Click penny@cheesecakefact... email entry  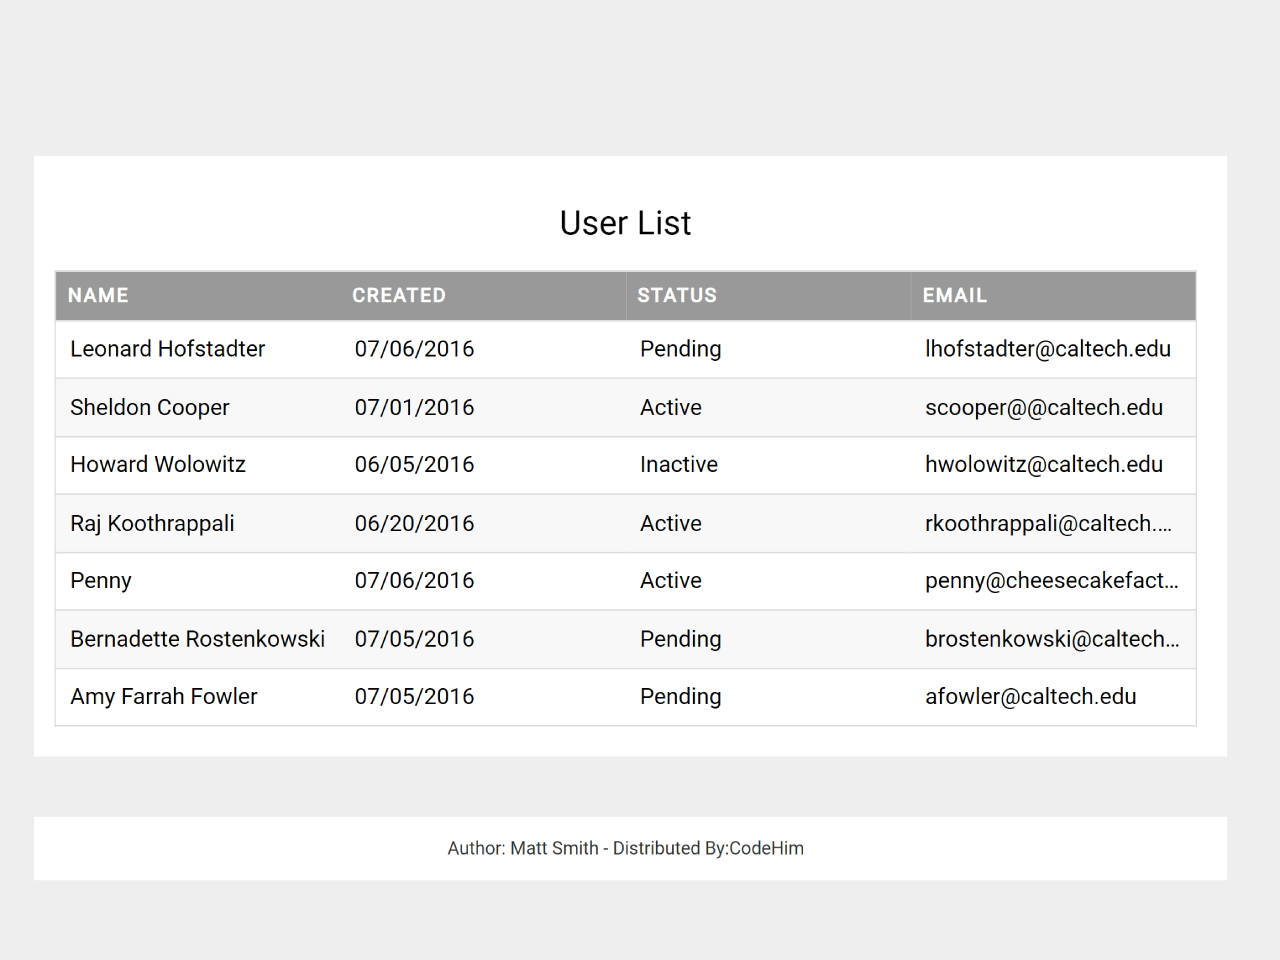click(x=1052, y=581)
